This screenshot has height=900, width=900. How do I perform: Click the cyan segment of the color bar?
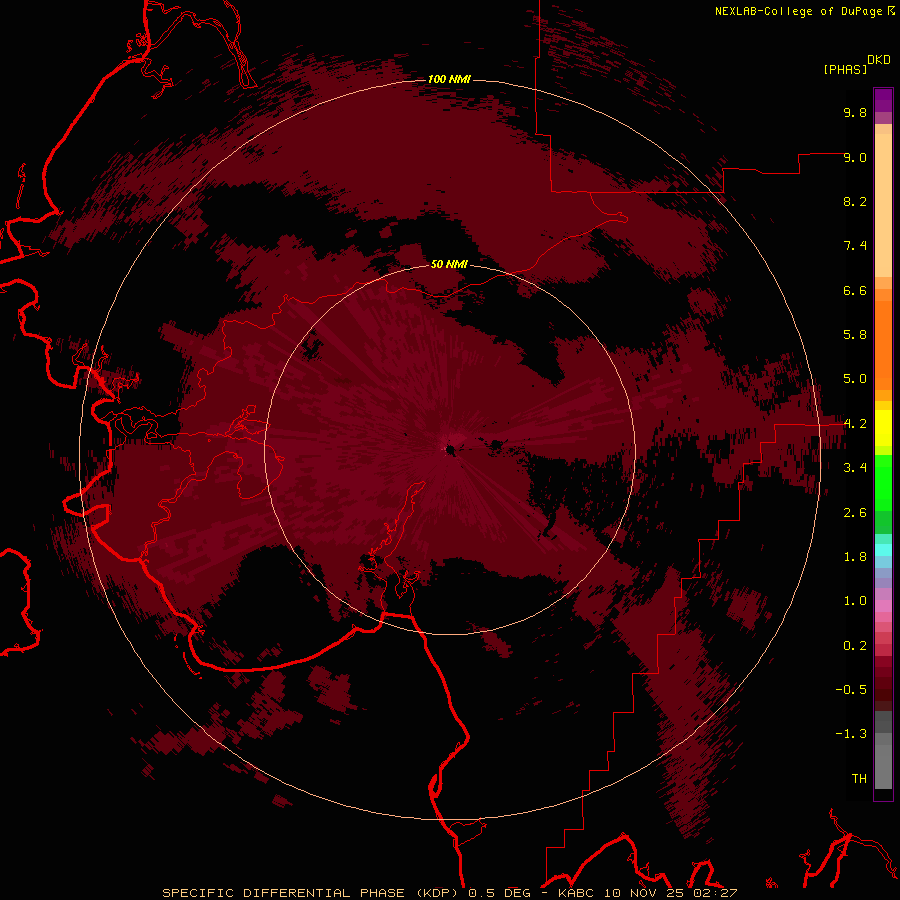883,550
